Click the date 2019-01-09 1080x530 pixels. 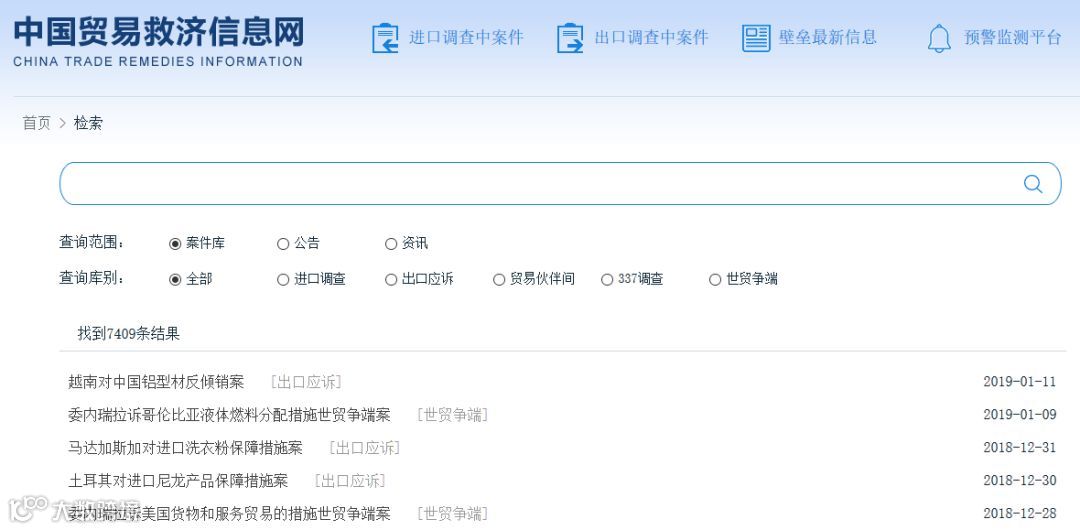1019,415
